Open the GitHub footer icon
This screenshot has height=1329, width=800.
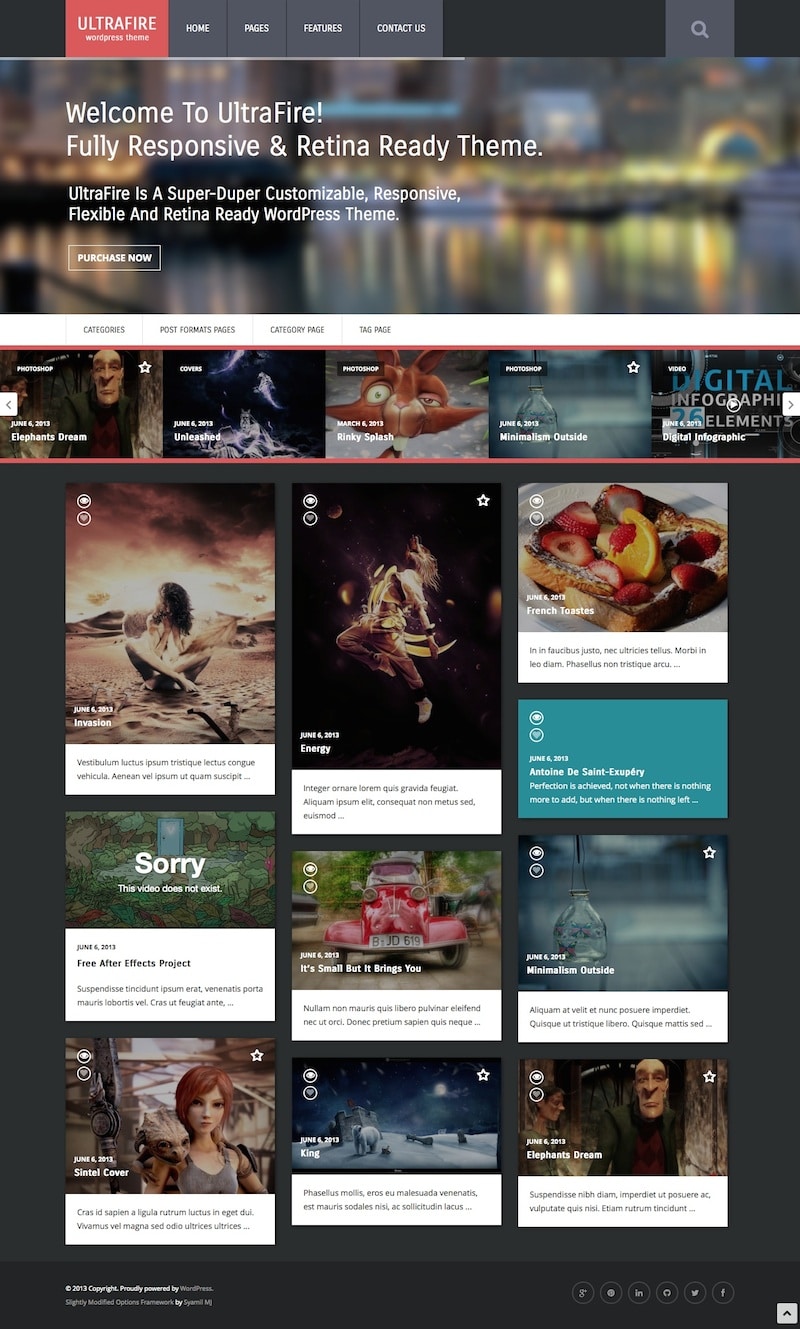(x=667, y=1293)
